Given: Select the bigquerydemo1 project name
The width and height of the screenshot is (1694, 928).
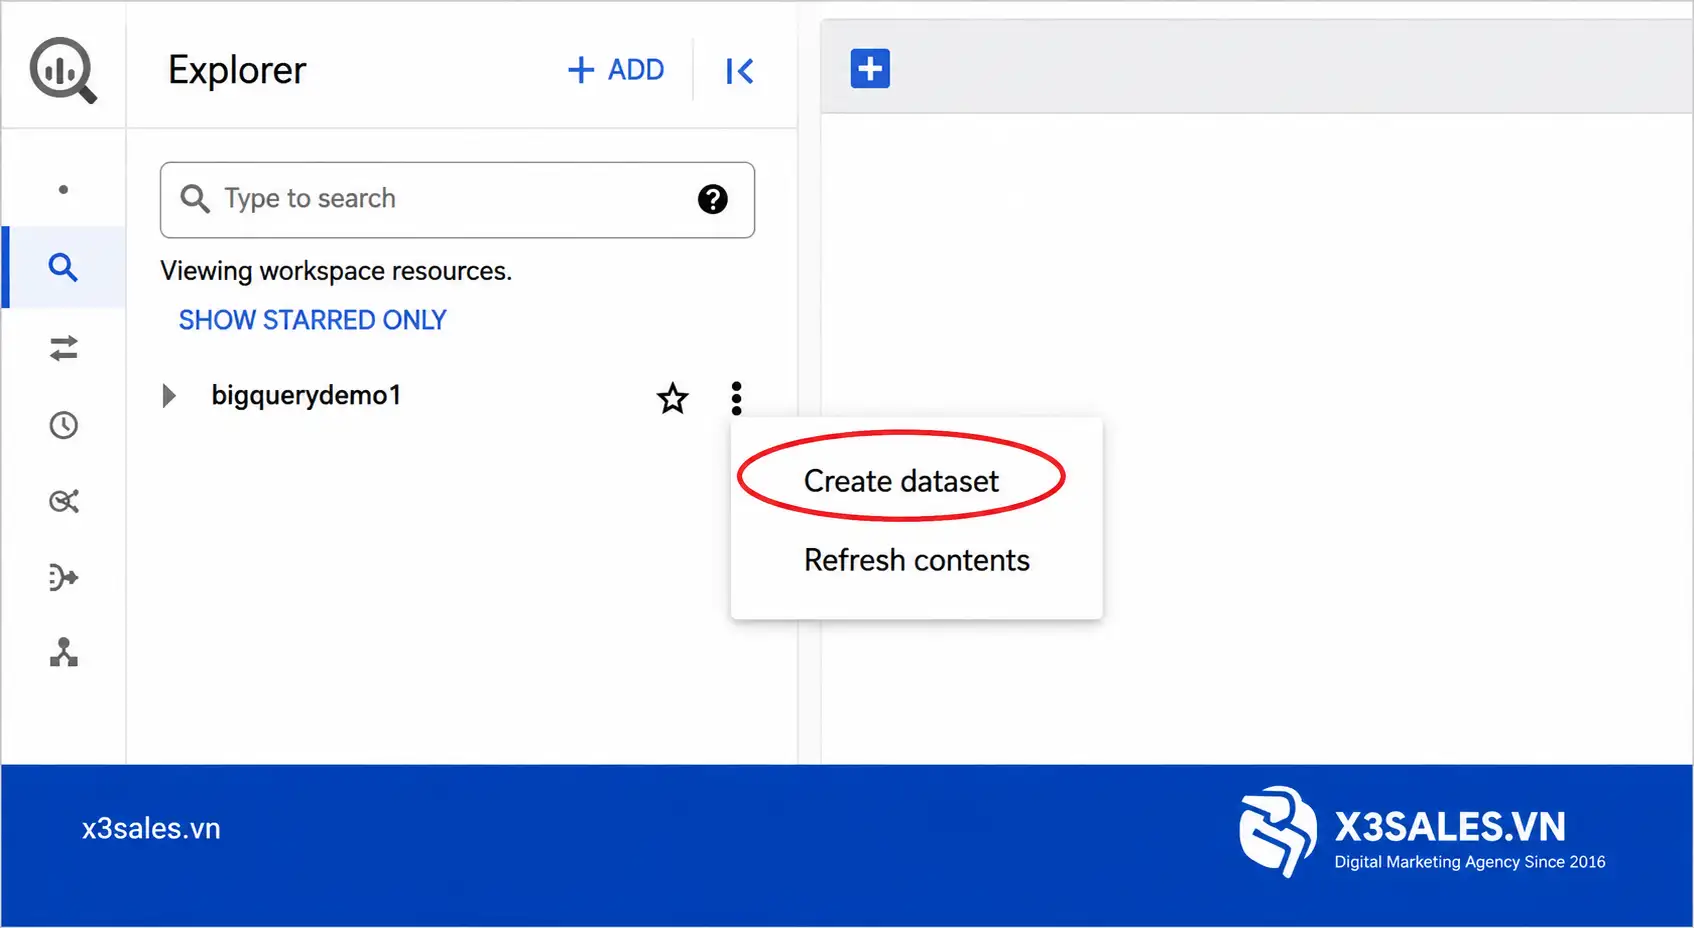Looking at the screenshot, I should [306, 396].
